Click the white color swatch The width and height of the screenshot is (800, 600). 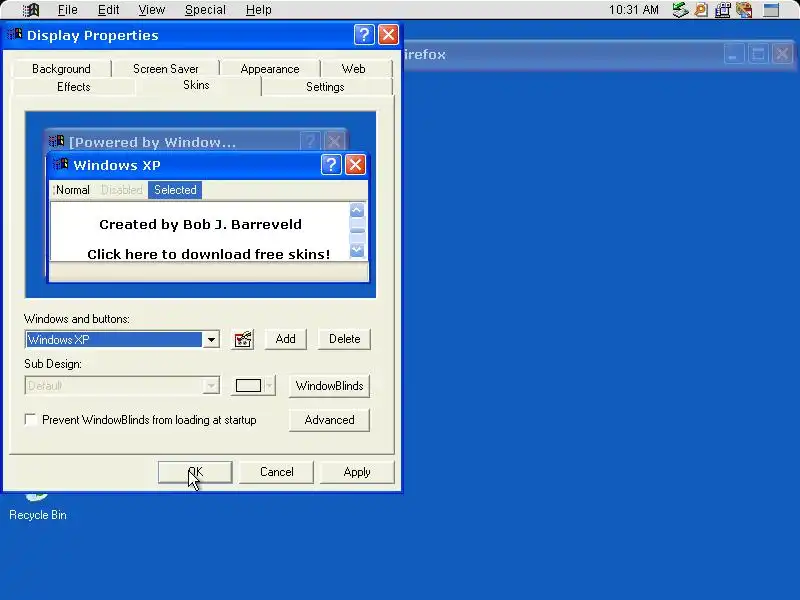click(248, 386)
